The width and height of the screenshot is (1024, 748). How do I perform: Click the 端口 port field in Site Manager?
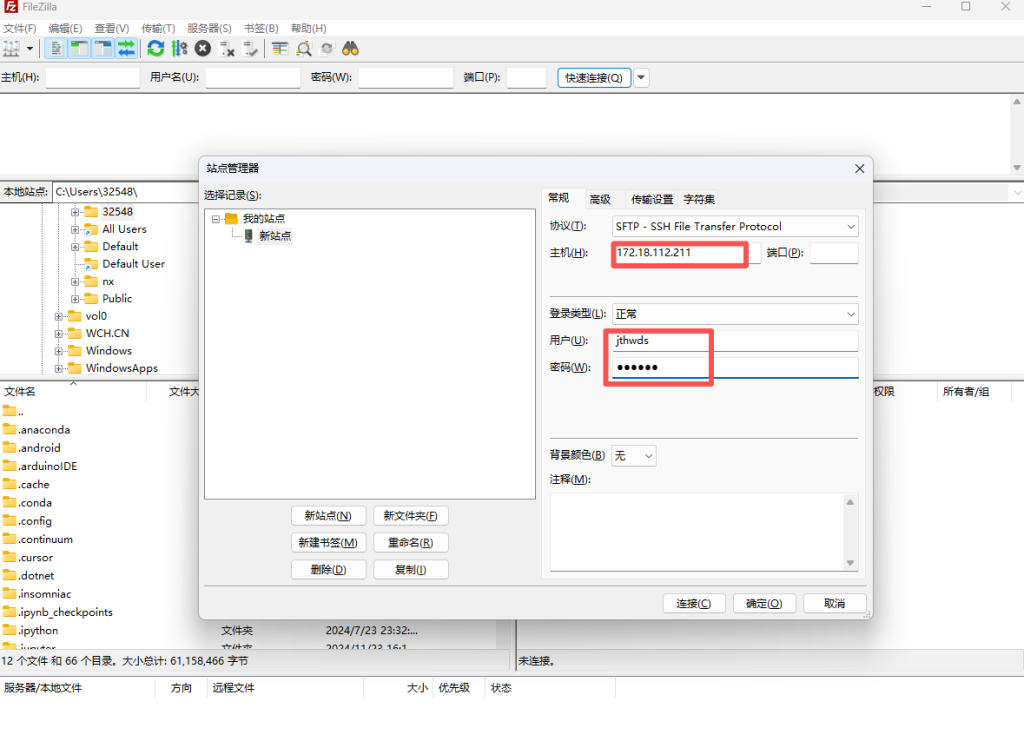833,253
